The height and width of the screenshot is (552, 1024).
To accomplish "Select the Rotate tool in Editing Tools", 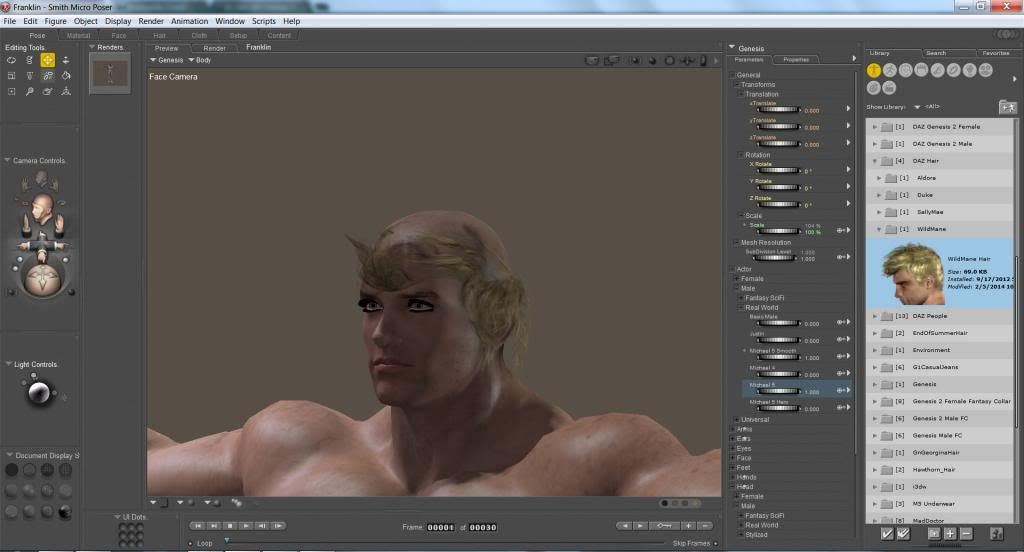I will pyautogui.click(x=11, y=60).
